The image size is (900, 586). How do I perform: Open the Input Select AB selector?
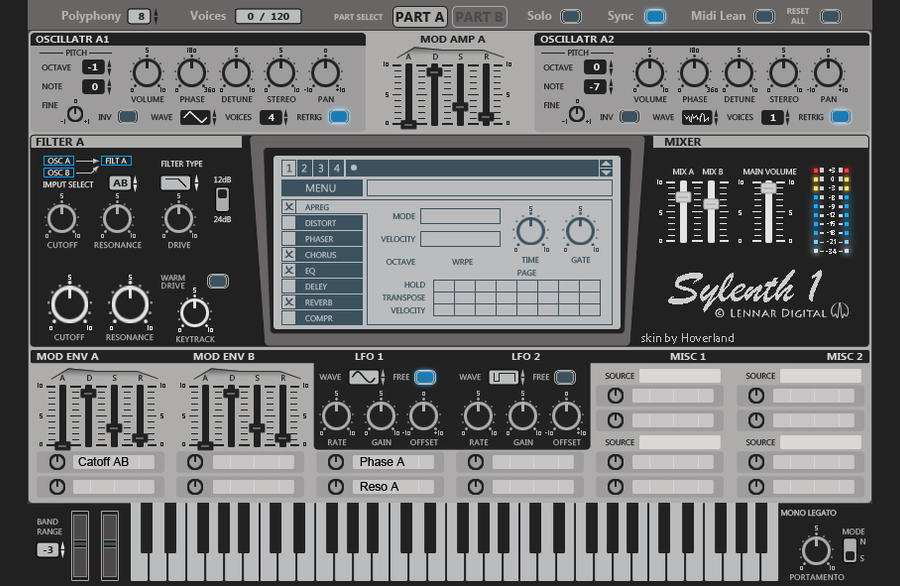[x=123, y=183]
